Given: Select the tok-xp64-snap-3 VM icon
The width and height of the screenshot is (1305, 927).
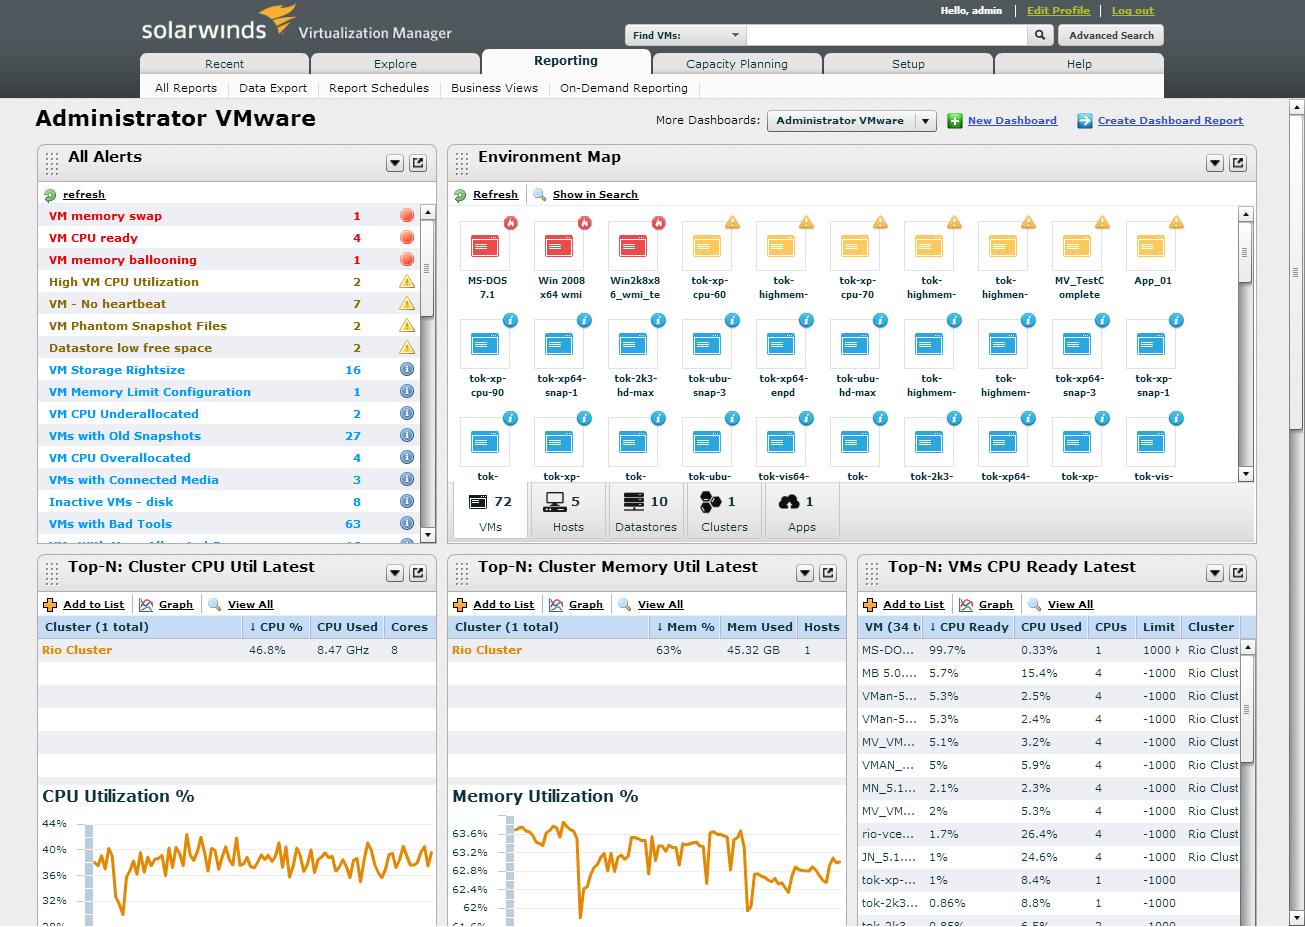Looking at the screenshot, I should (1077, 344).
